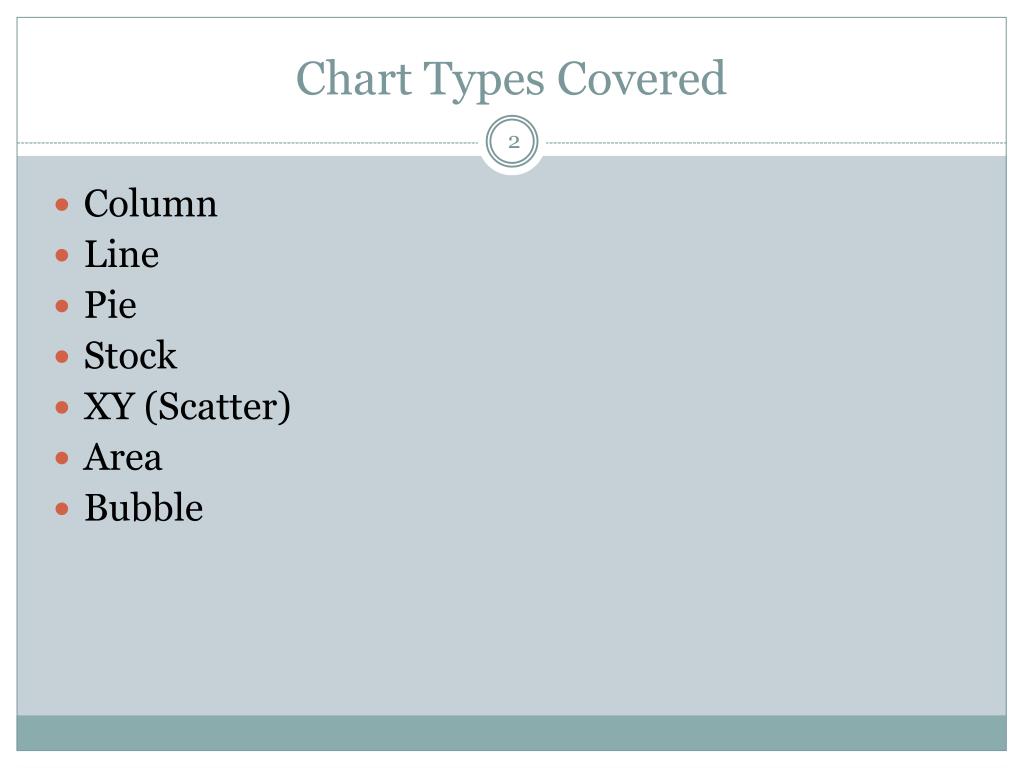Click the word Covered in the title
The width and height of the screenshot is (1024, 768).
pos(641,78)
